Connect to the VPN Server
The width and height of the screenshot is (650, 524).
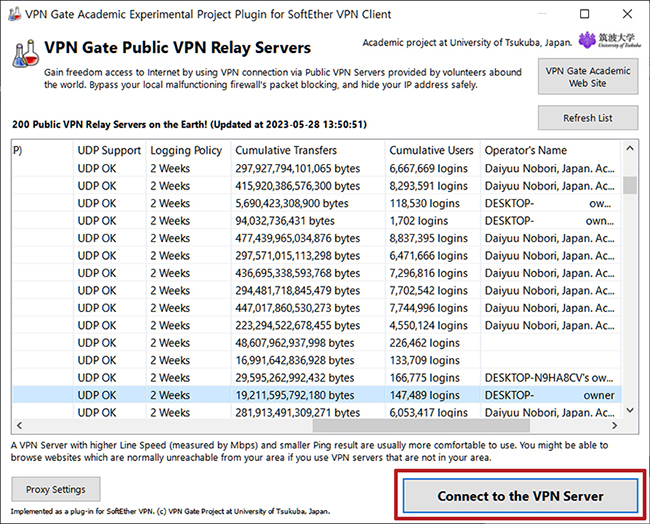(x=520, y=496)
